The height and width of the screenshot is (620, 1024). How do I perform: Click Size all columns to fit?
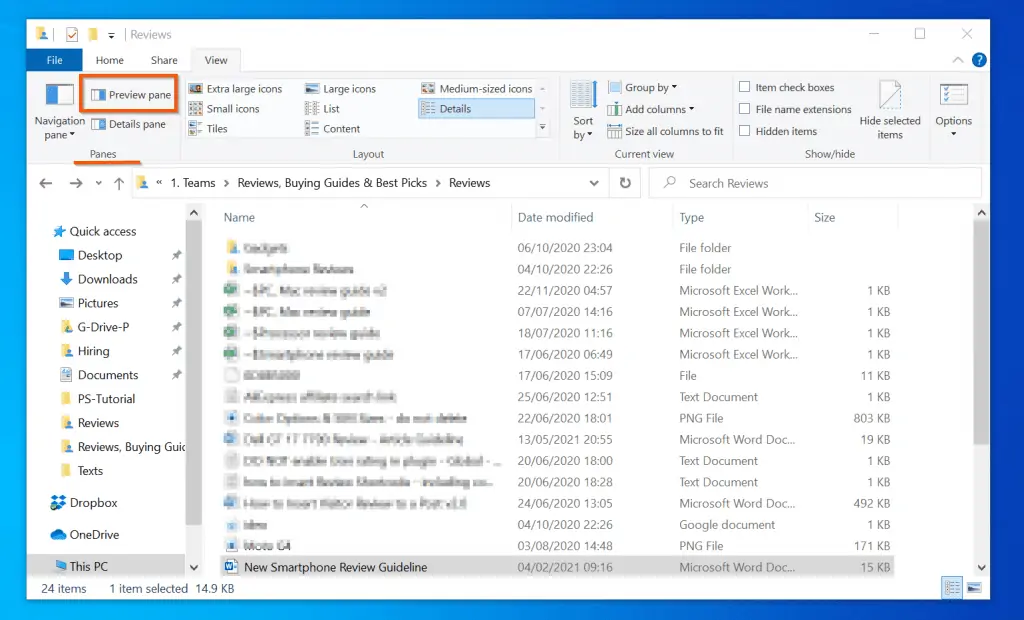(x=665, y=131)
